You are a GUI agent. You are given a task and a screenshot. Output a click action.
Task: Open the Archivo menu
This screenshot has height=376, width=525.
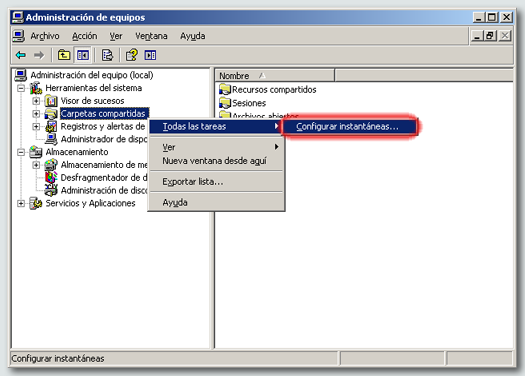click(x=45, y=36)
